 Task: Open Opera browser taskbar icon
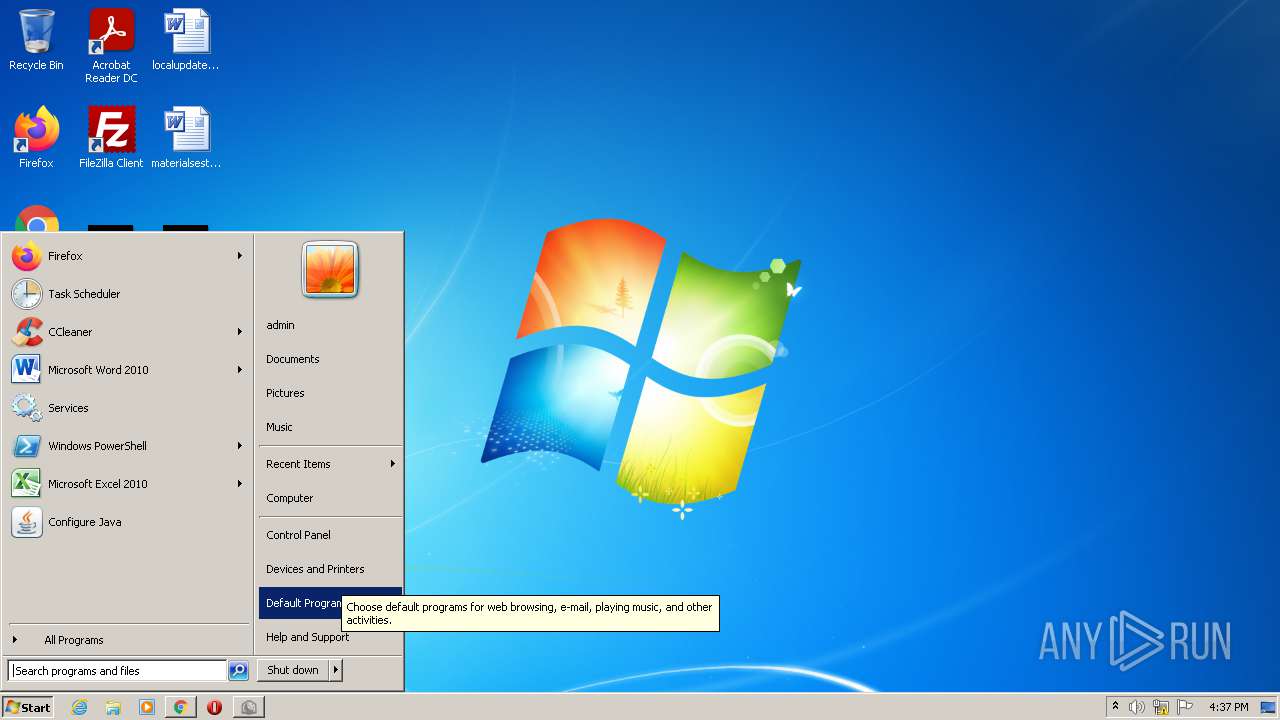(x=214, y=707)
